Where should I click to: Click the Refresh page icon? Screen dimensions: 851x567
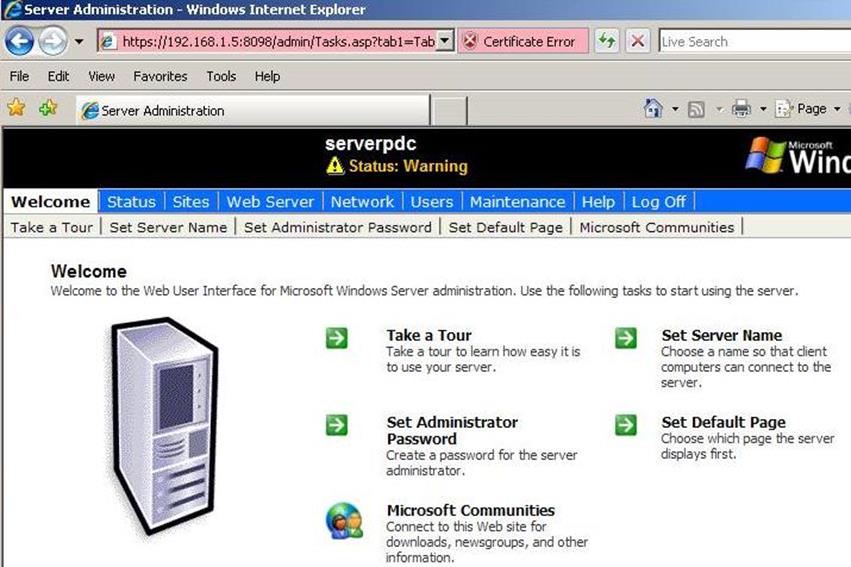tap(606, 41)
